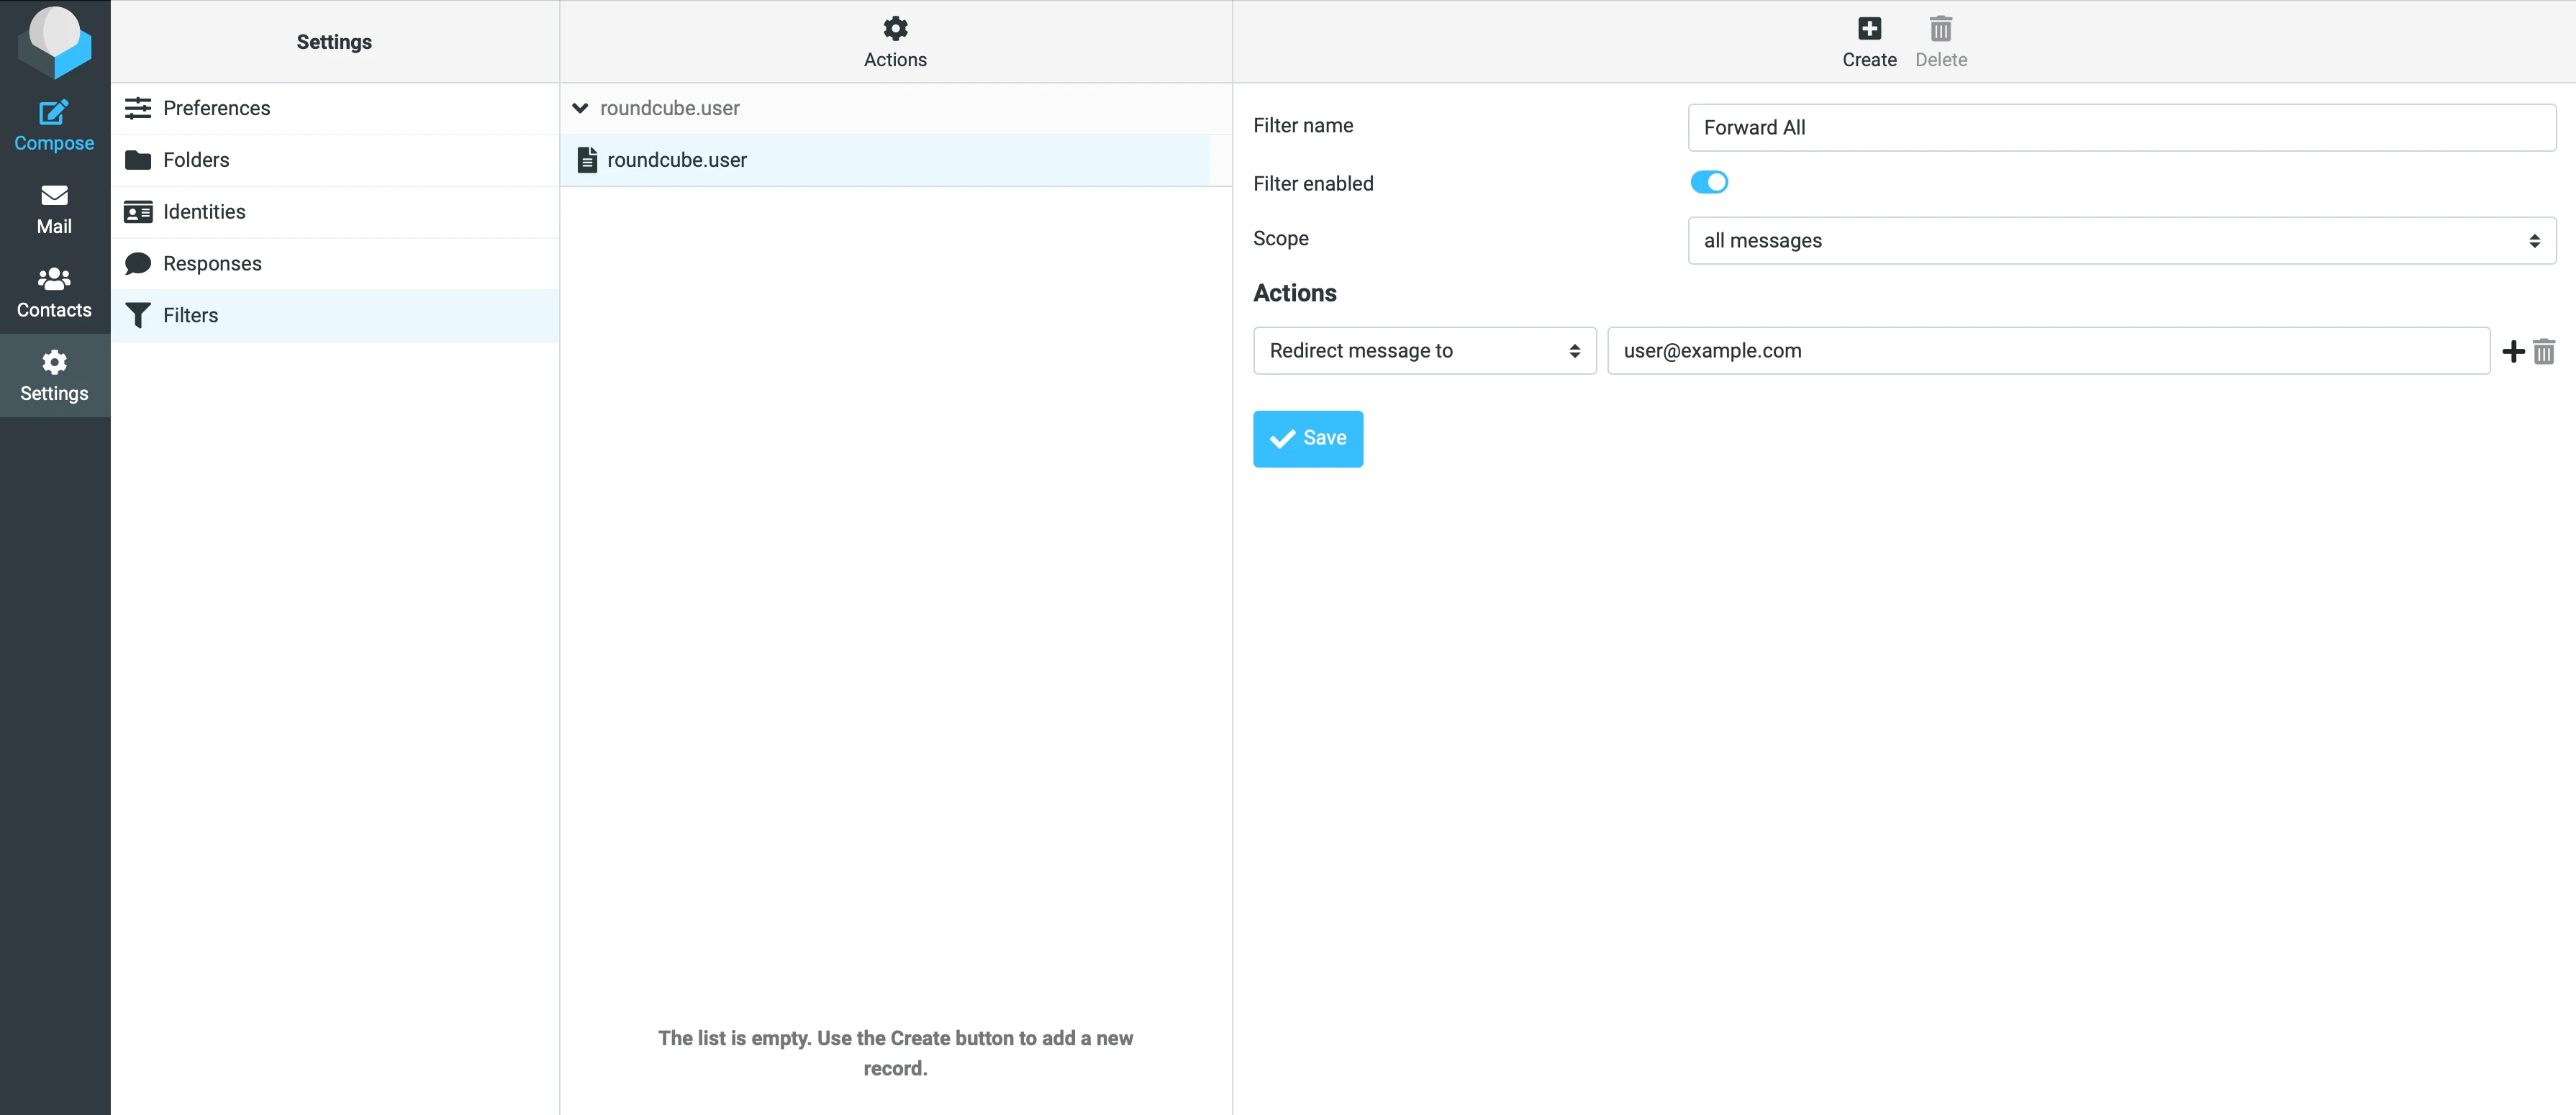
Task: Open Preferences settings section
Action: [216, 108]
